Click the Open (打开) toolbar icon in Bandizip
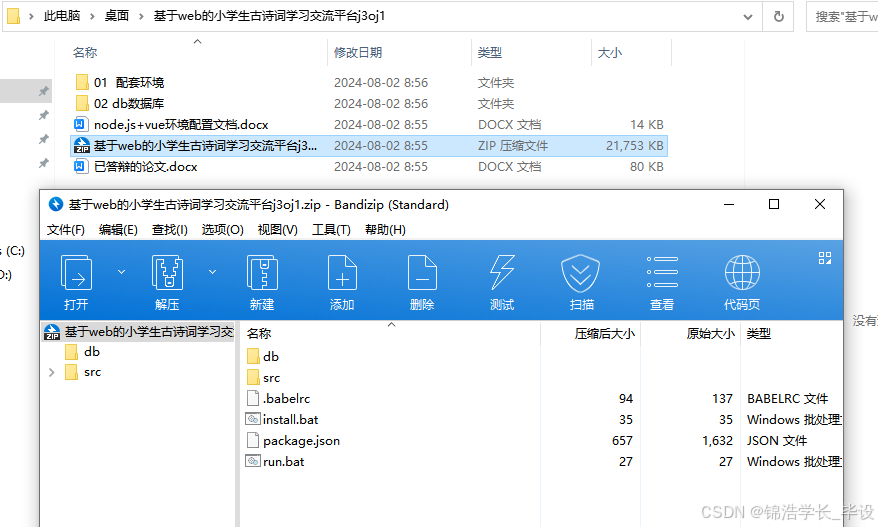This screenshot has width=878, height=527. [x=76, y=273]
